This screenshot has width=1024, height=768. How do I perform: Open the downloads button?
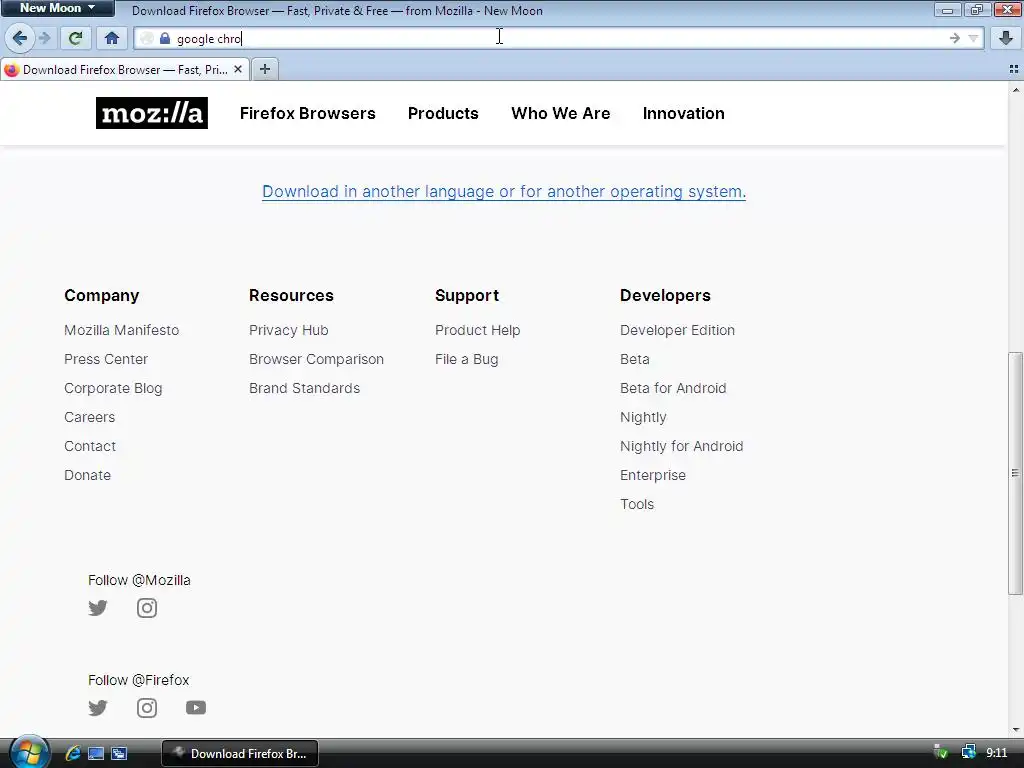[x=1006, y=38]
